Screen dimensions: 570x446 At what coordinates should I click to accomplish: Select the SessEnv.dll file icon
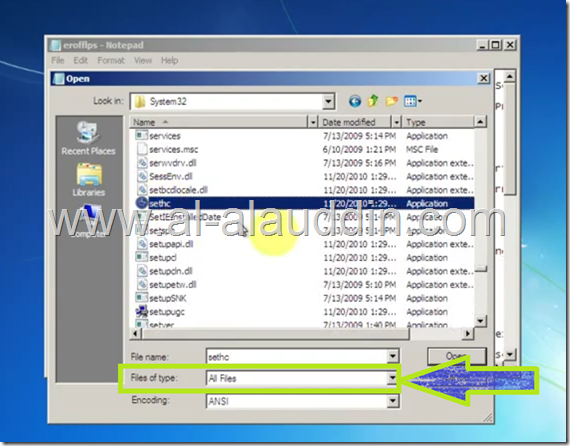click(x=142, y=176)
